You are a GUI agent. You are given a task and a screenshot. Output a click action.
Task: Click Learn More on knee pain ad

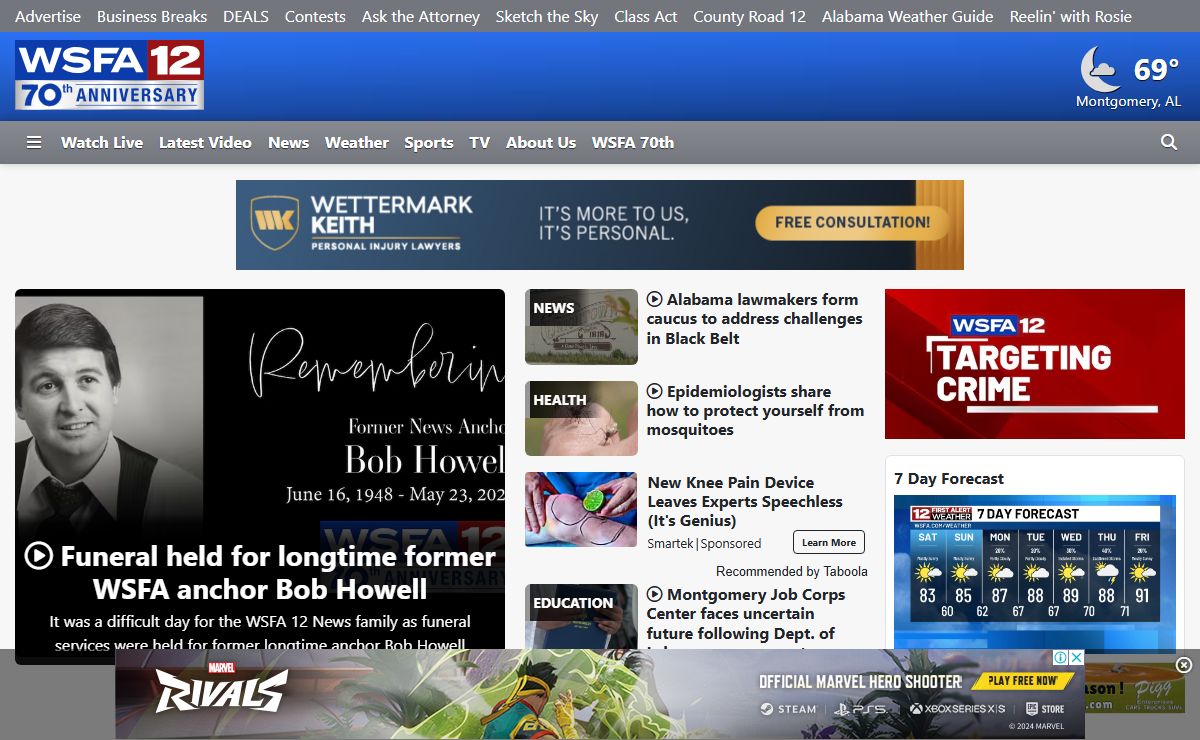(x=829, y=542)
